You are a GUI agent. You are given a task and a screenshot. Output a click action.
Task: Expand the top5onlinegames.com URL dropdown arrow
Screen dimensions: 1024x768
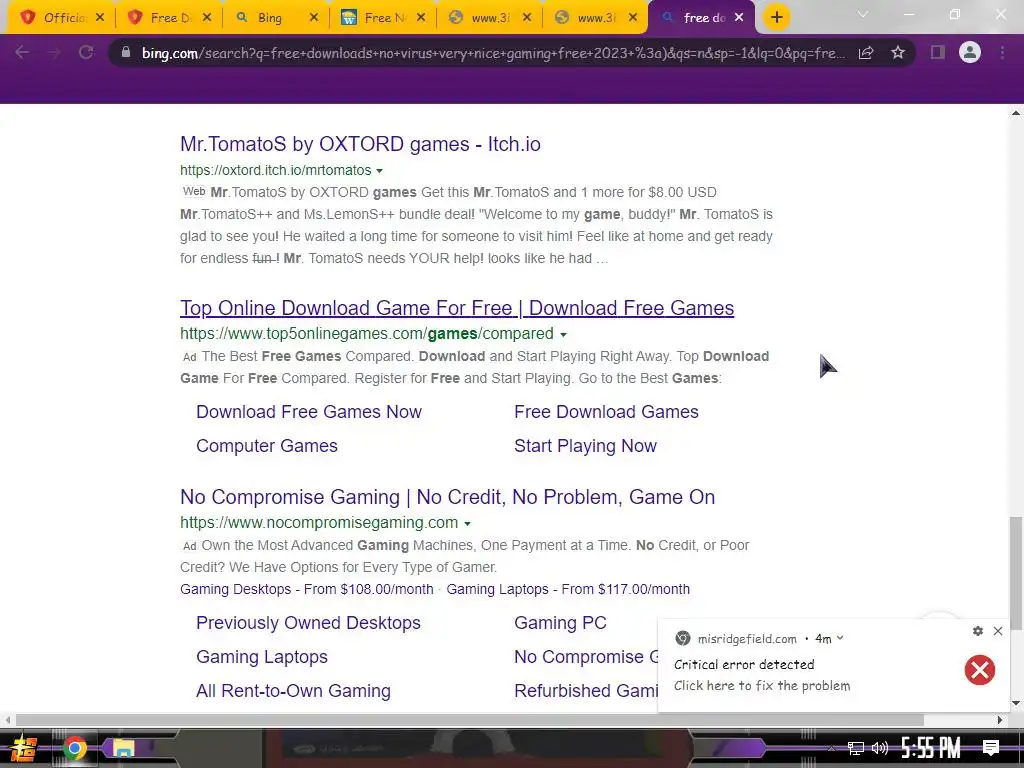(564, 335)
